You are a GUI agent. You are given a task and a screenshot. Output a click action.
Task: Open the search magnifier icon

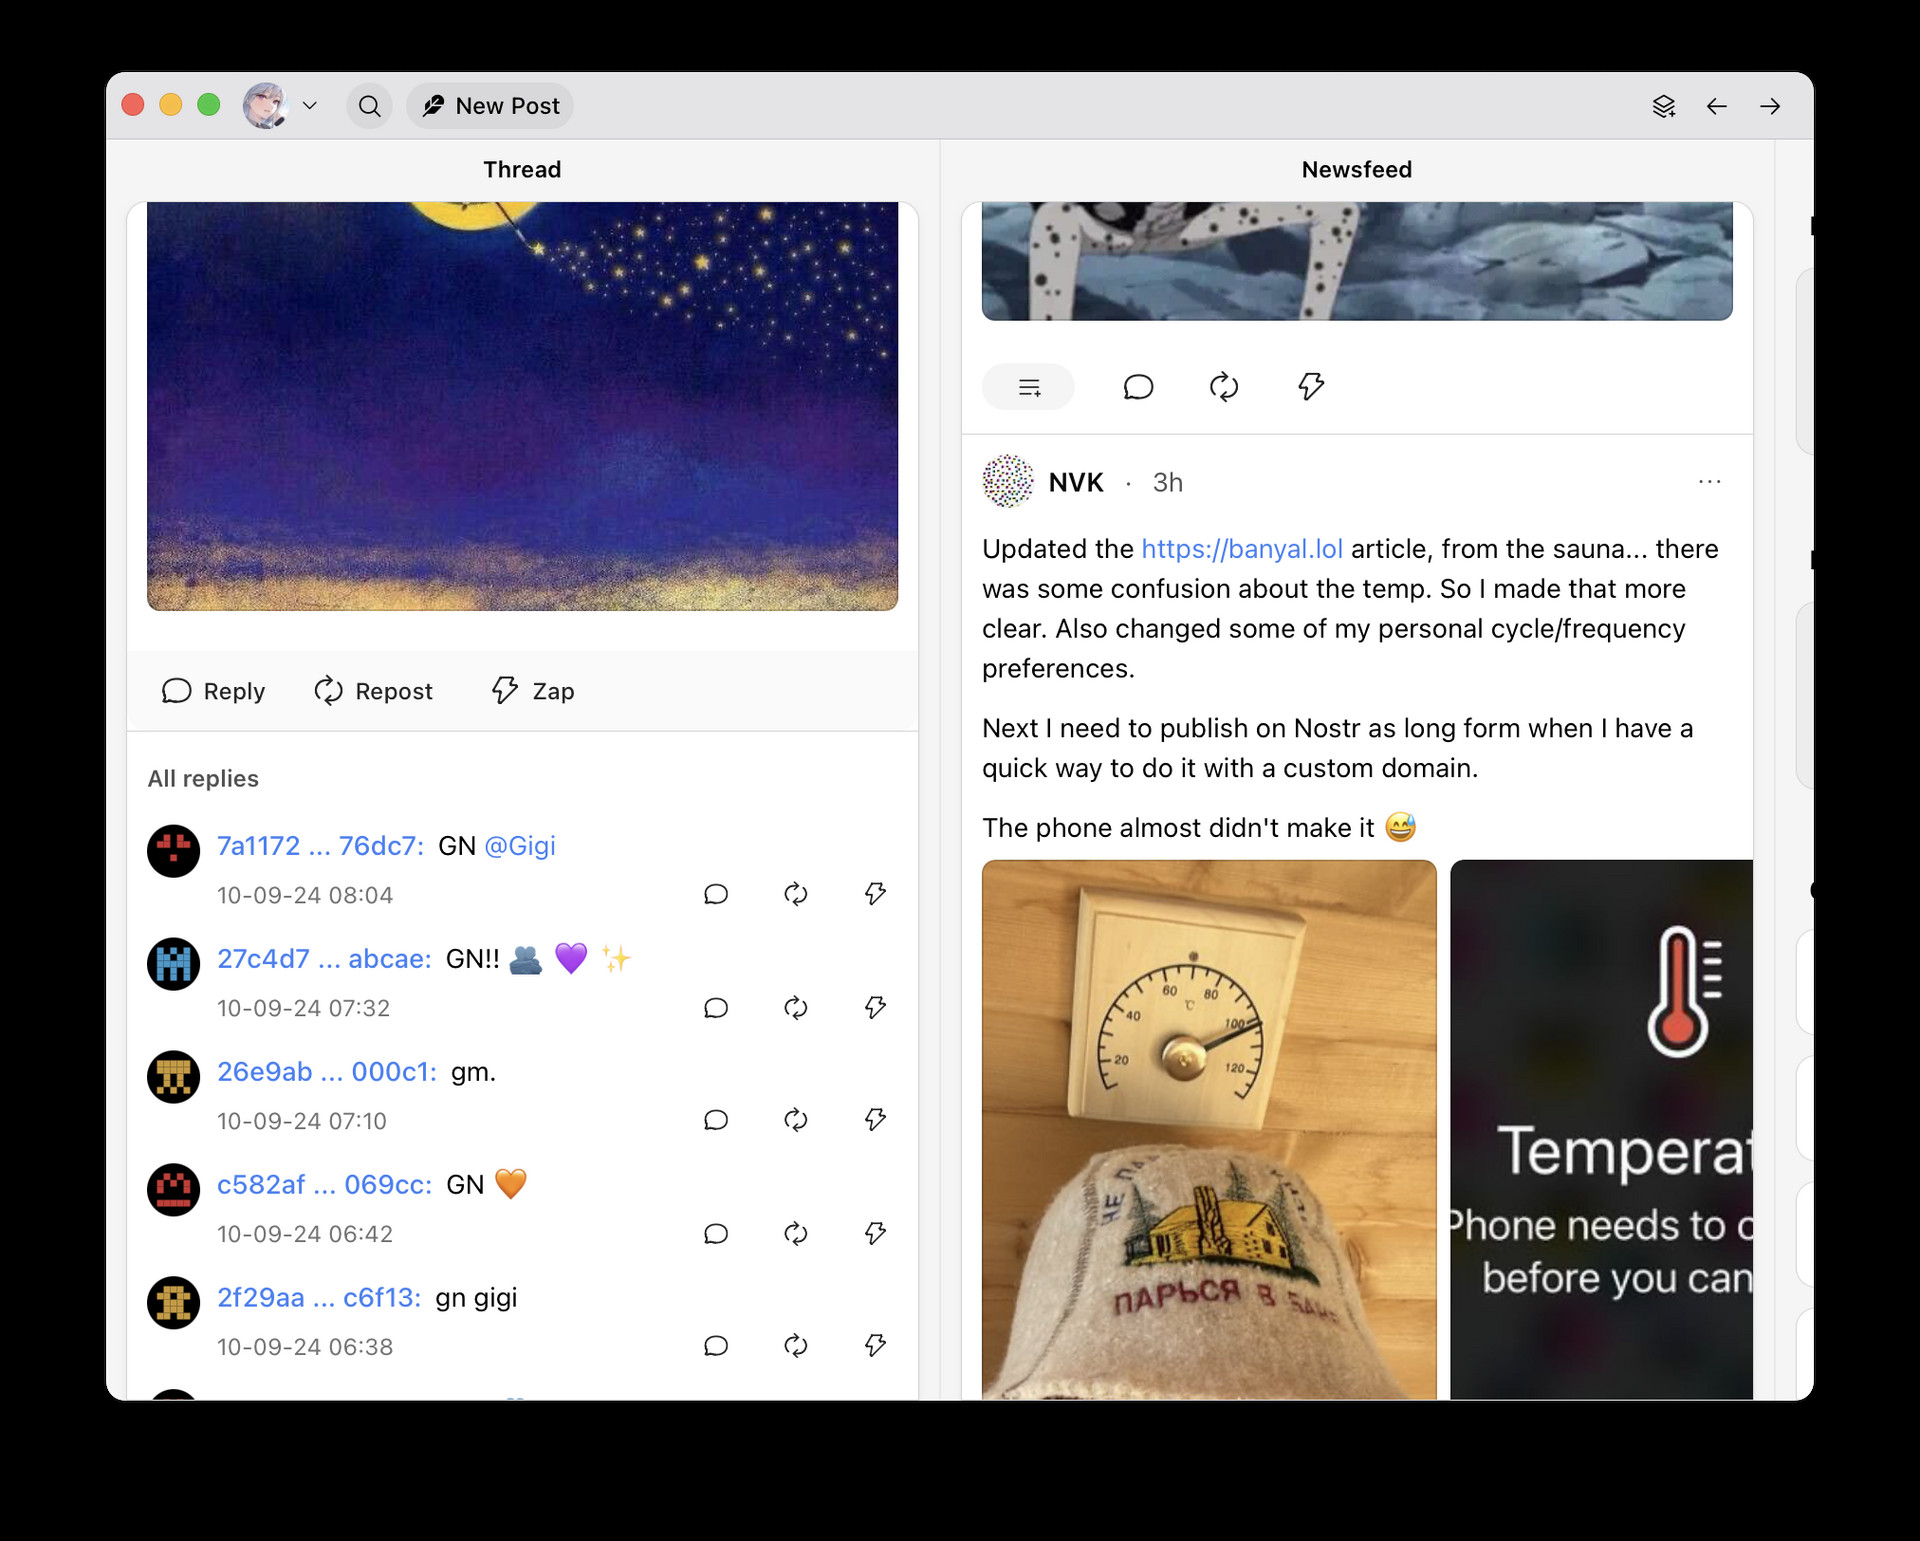(x=369, y=106)
